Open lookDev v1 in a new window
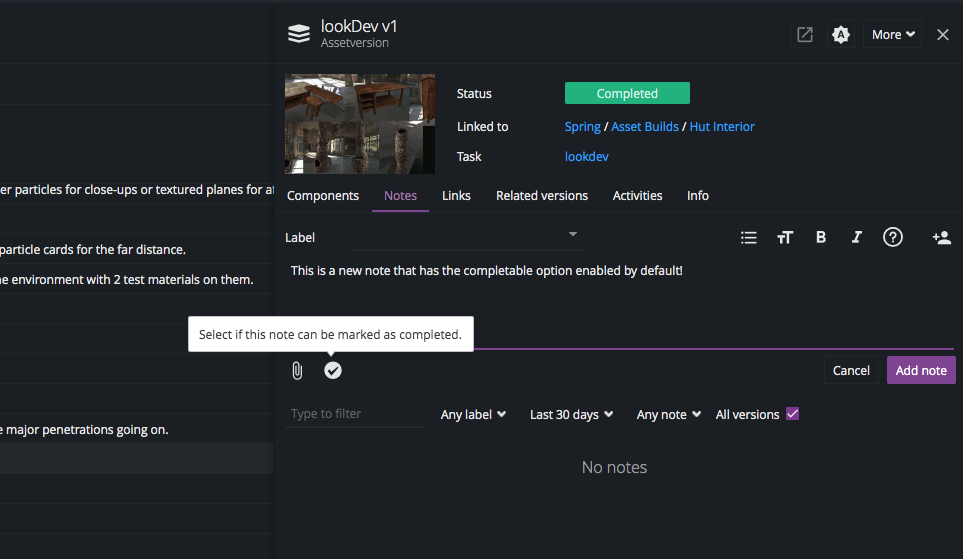Image resolution: width=963 pixels, height=559 pixels. (x=805, y=34)
